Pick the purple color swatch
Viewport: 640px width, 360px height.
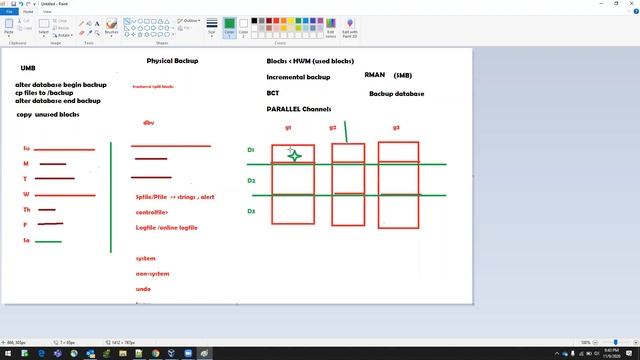pyautogui.click(x=320, y=20)
